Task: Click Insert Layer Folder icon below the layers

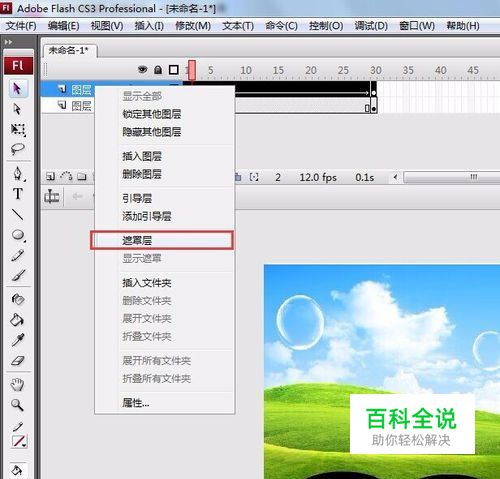Action: [82, 177]
